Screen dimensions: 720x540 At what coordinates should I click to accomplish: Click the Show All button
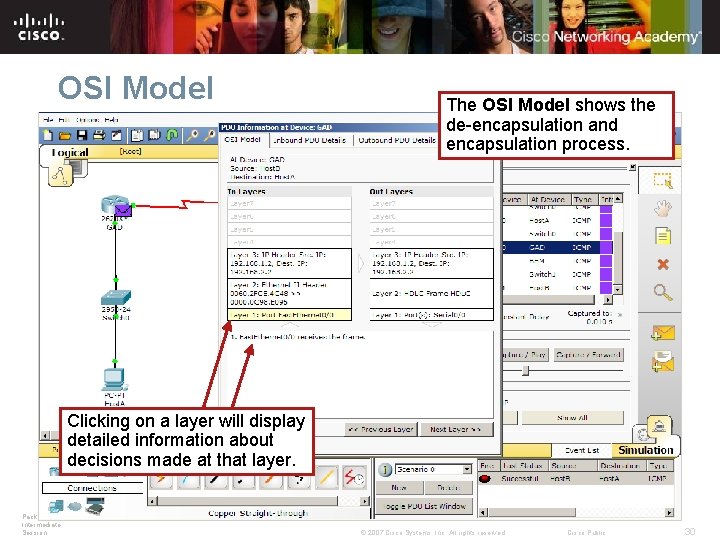click(x=572, y=418)
